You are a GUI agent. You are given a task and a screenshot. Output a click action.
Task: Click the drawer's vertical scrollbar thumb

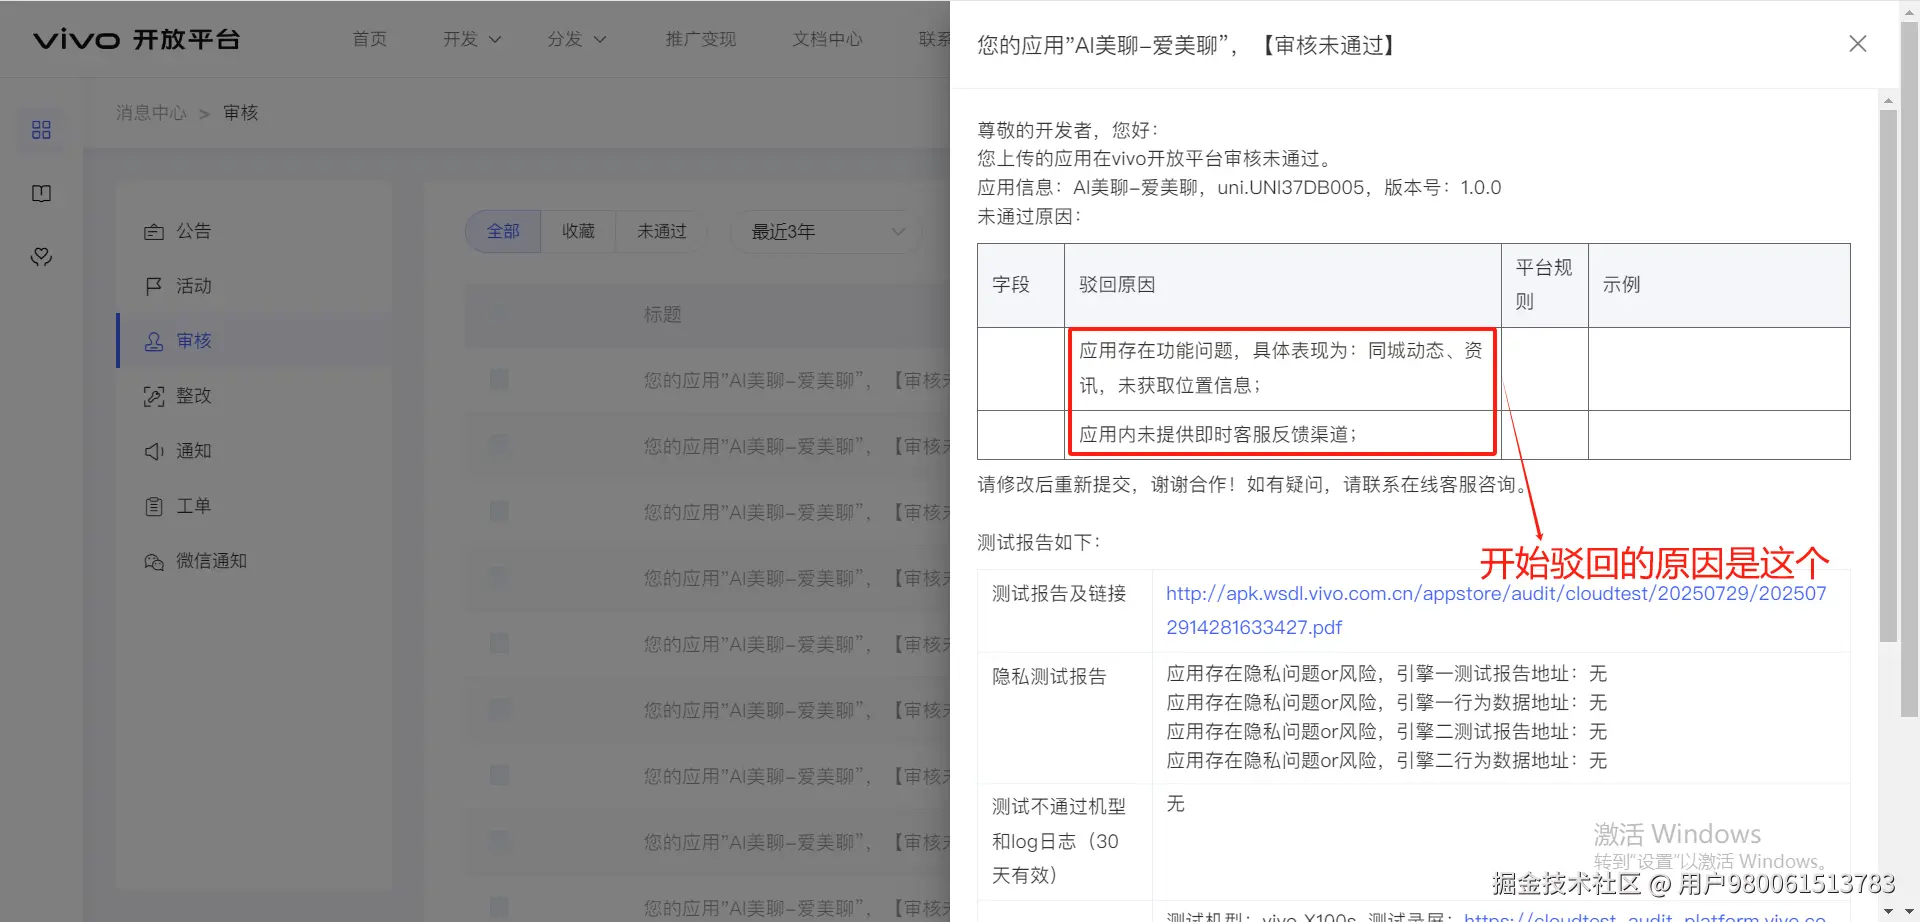(x=1888, y=376)
